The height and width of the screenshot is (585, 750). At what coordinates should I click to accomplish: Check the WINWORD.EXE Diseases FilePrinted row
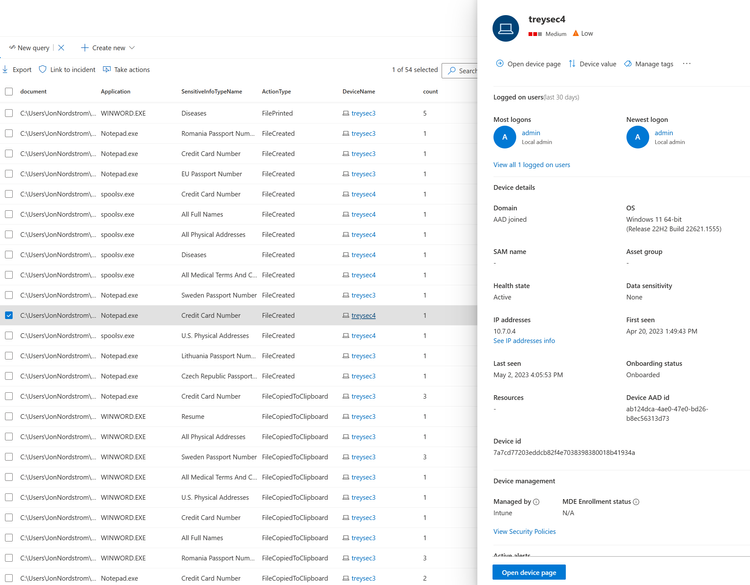click(9, 113)
